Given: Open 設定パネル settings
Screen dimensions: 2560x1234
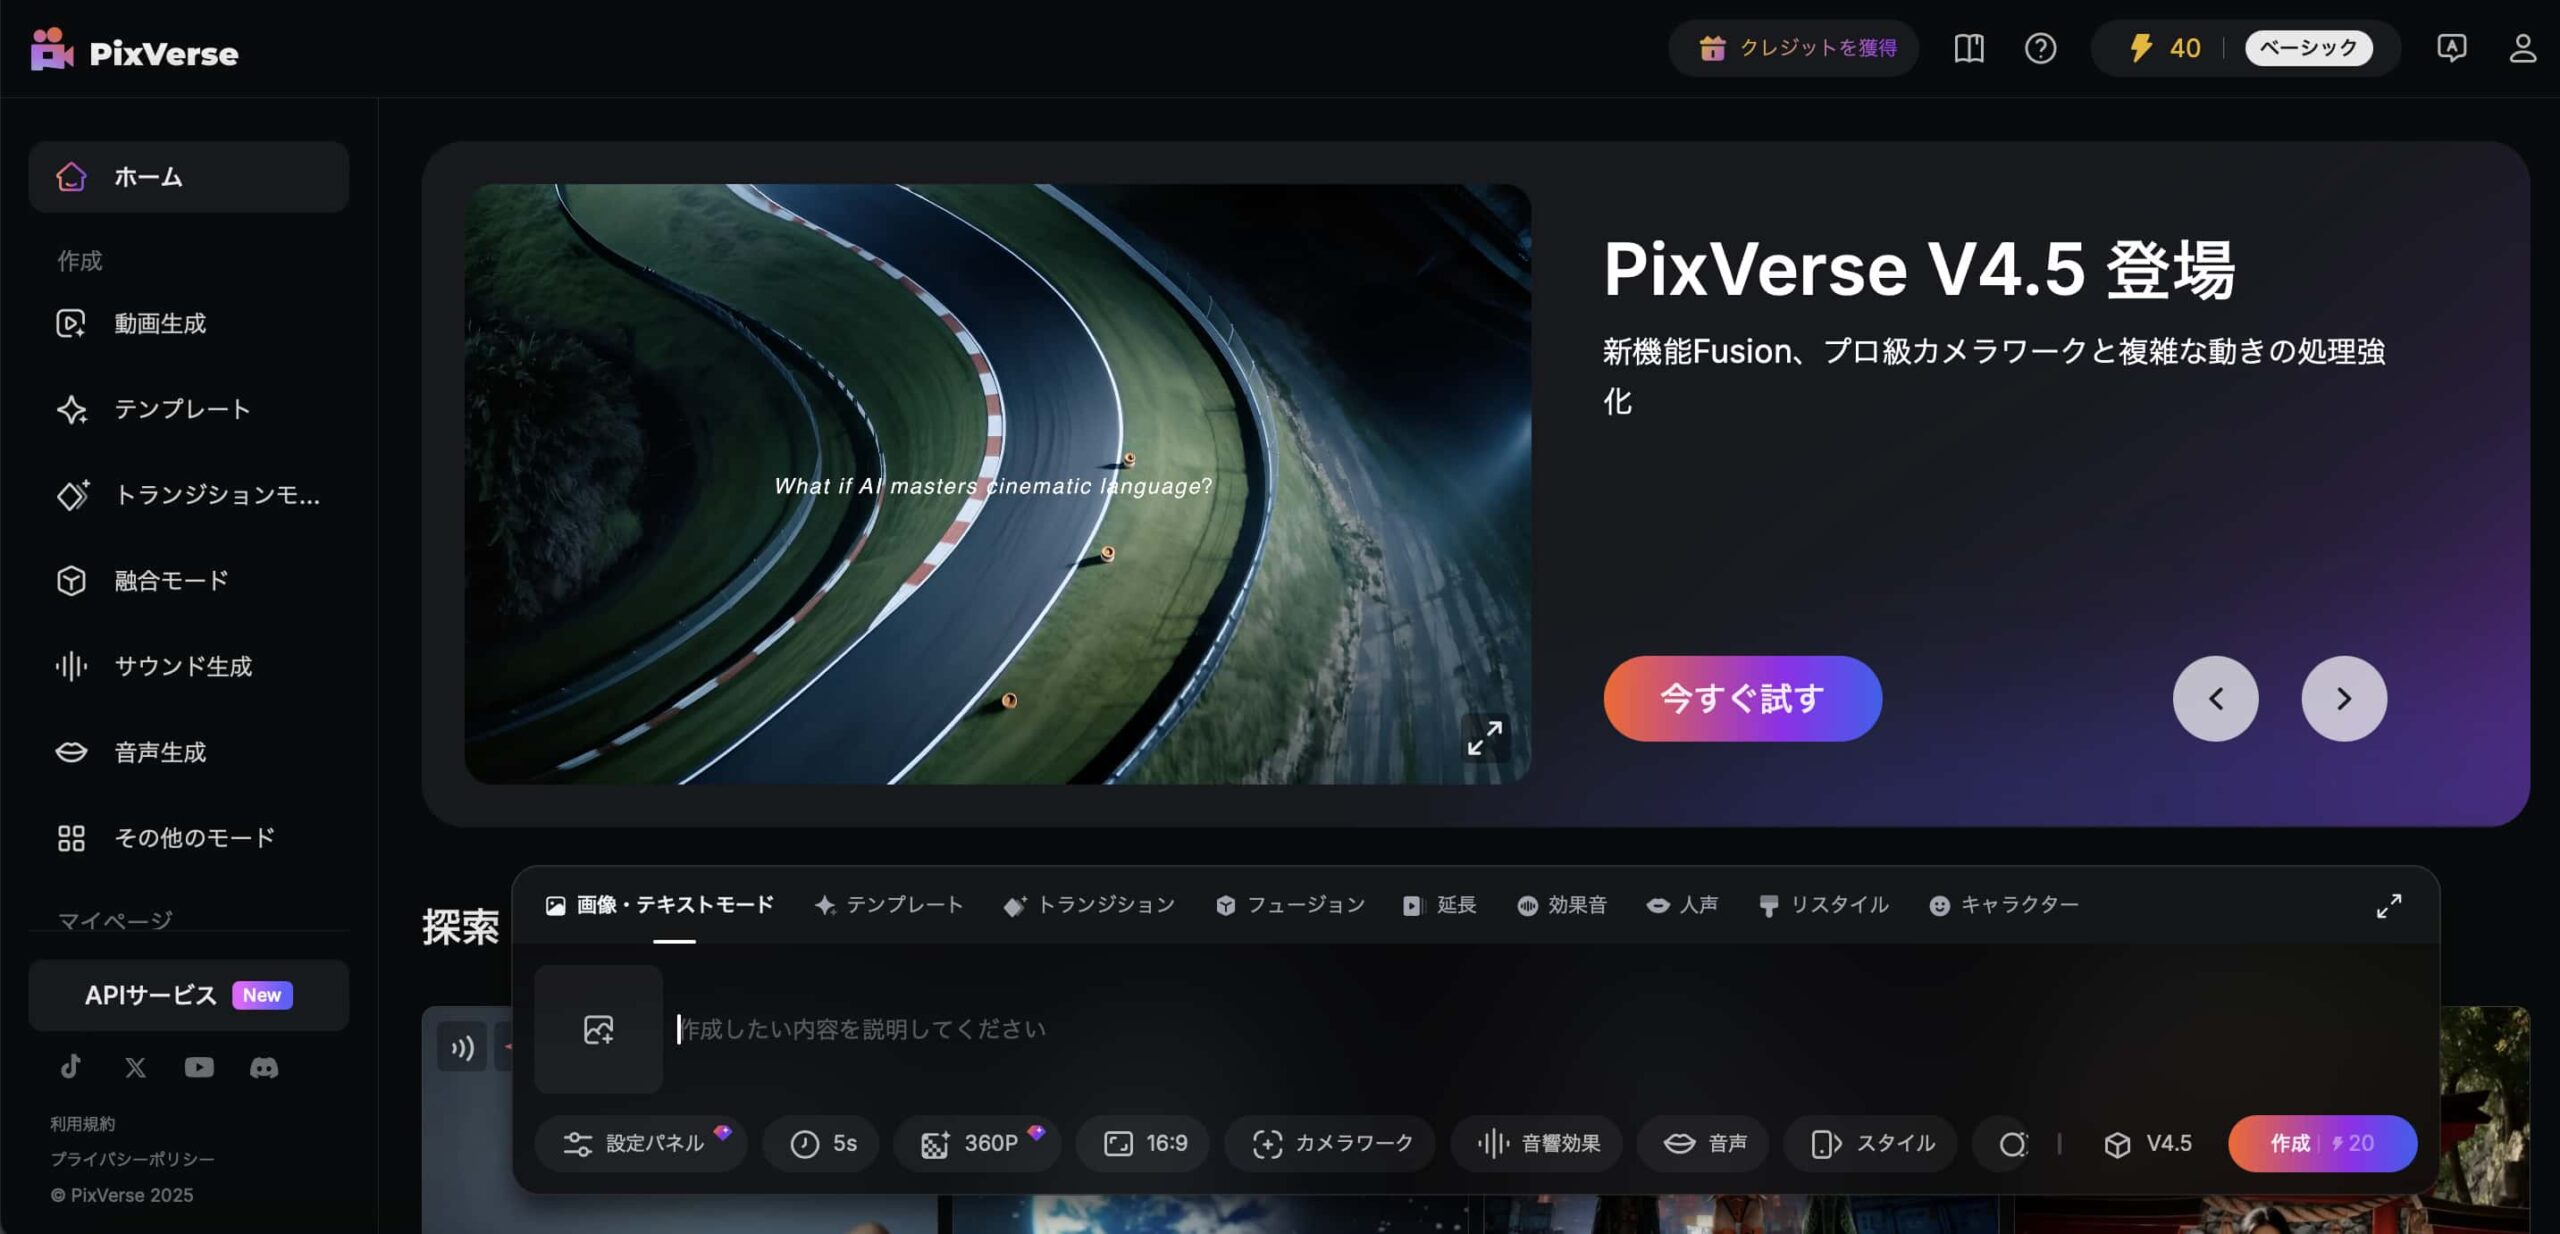Looking at the screenshot, I should click(640, 1143).
